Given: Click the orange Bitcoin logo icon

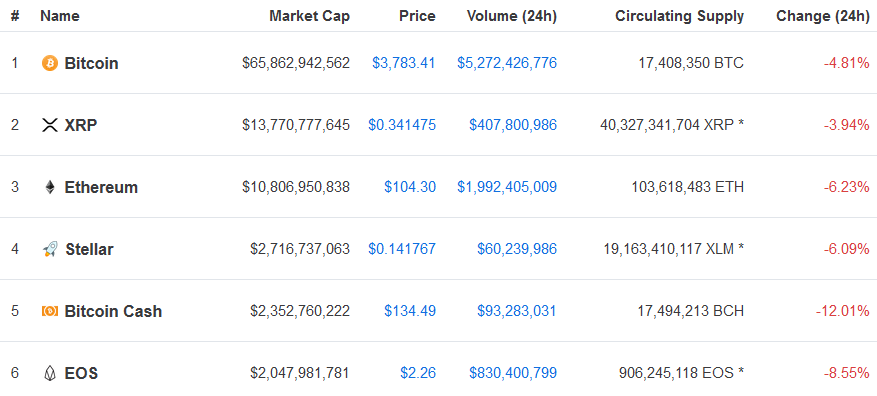Looking at the screenshot, I should [x=50, y=63].
